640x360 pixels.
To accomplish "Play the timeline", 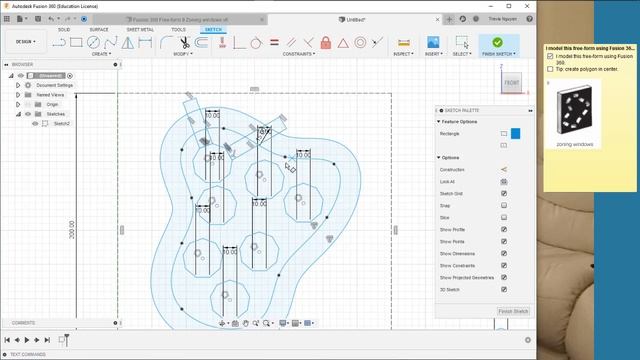I will pos(27,340).
